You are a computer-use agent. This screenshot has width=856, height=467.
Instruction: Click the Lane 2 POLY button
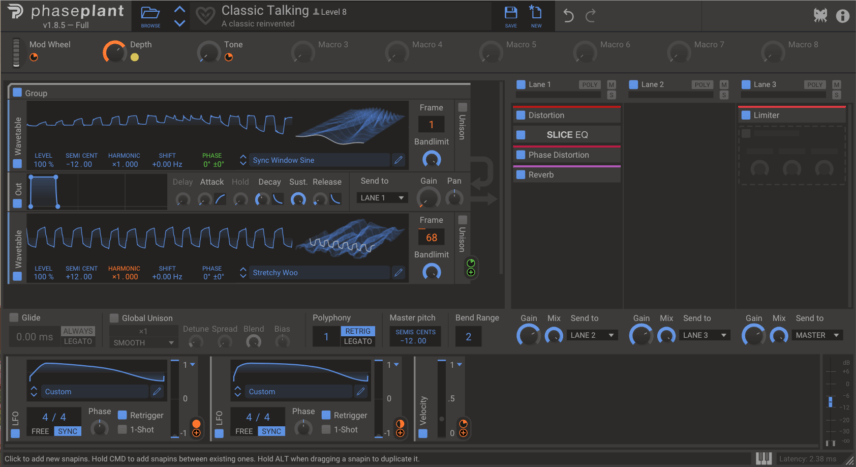702,85
